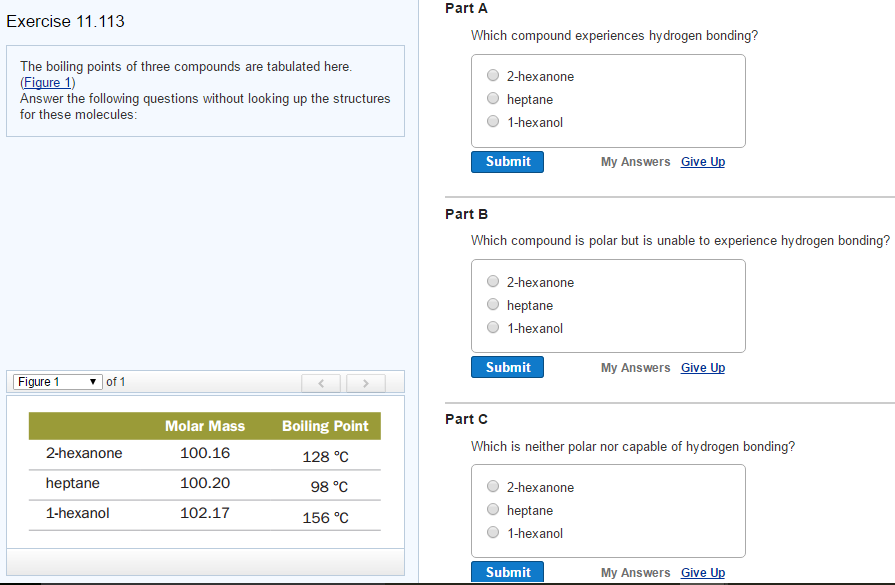Screen dimensions: 895x585
Task: Open the Figure 1 hyperlink in problem text
Action: [x=48, y=82]
